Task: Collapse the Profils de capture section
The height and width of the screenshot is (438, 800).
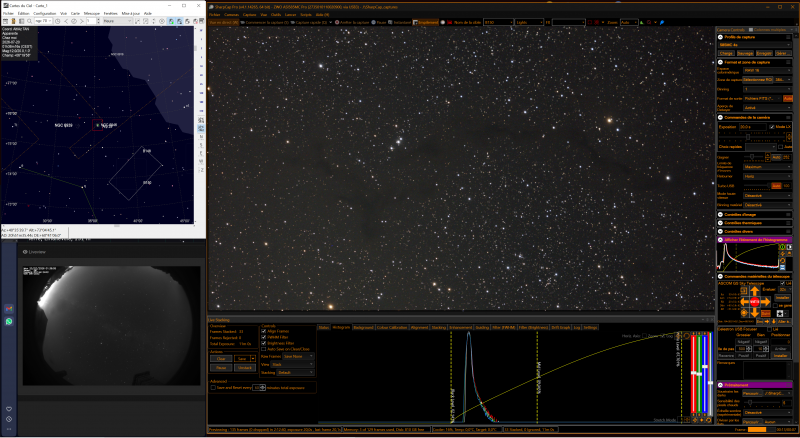Action: 720,37
